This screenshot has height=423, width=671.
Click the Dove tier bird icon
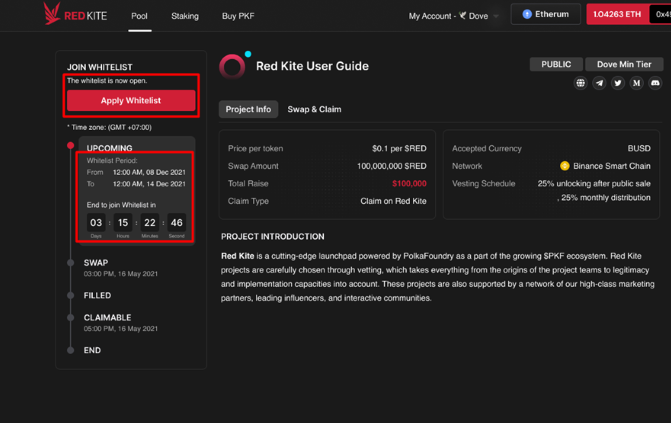tap(463, 15)
